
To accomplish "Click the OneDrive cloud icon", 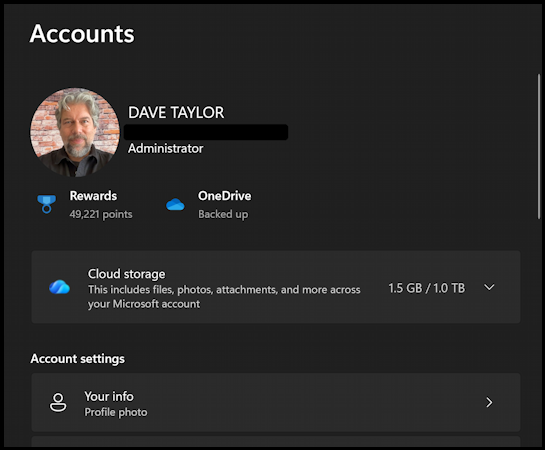I will [x=175, y=204].
